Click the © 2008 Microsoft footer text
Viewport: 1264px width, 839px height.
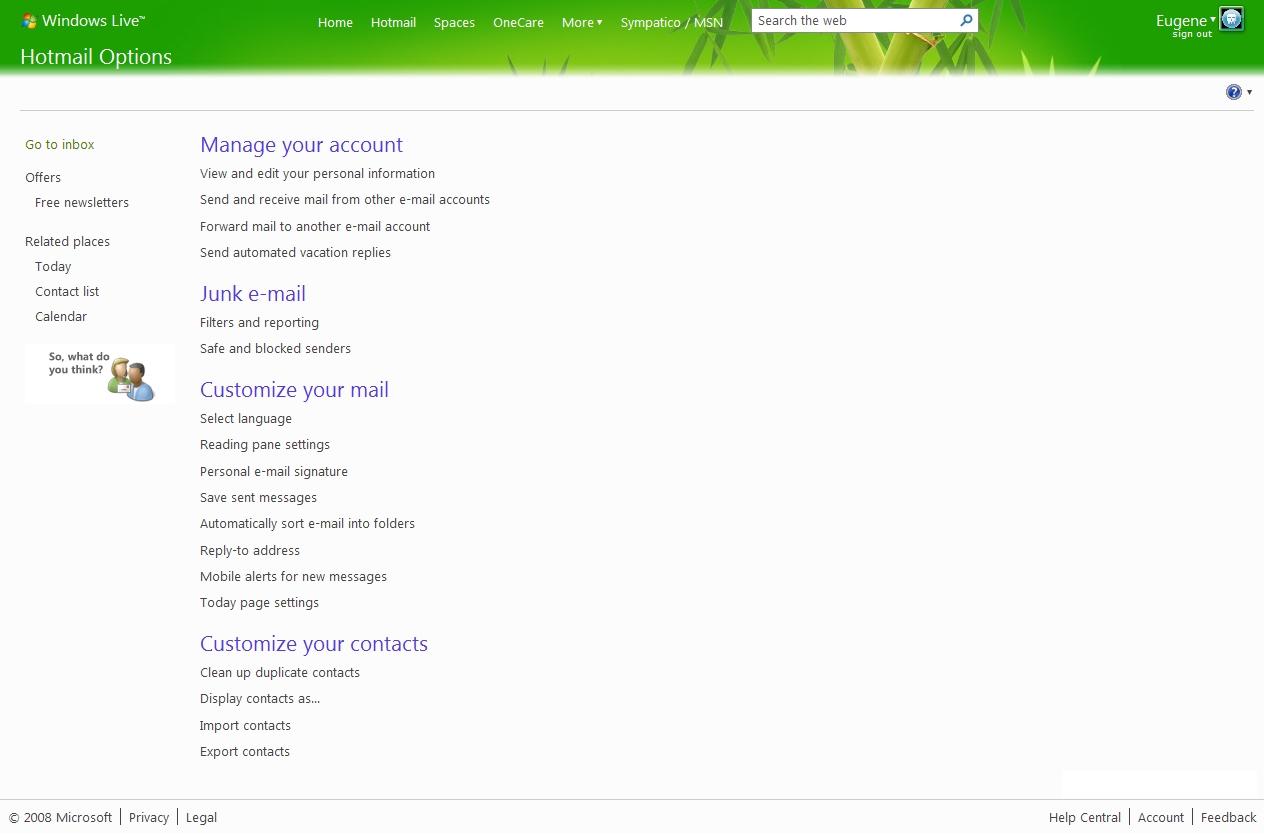(x=61, y=817)
